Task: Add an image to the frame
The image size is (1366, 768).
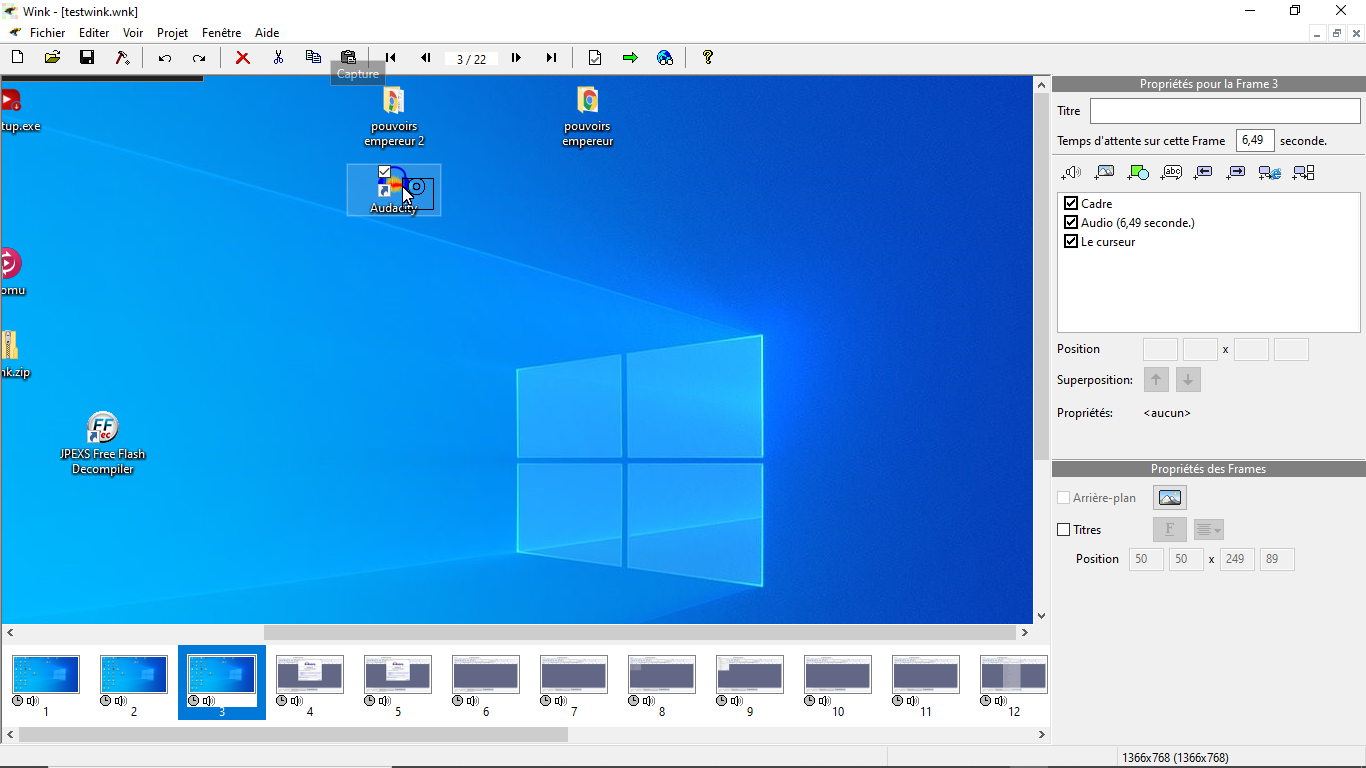Action: pyautogui.click(x=1104, y=173)
